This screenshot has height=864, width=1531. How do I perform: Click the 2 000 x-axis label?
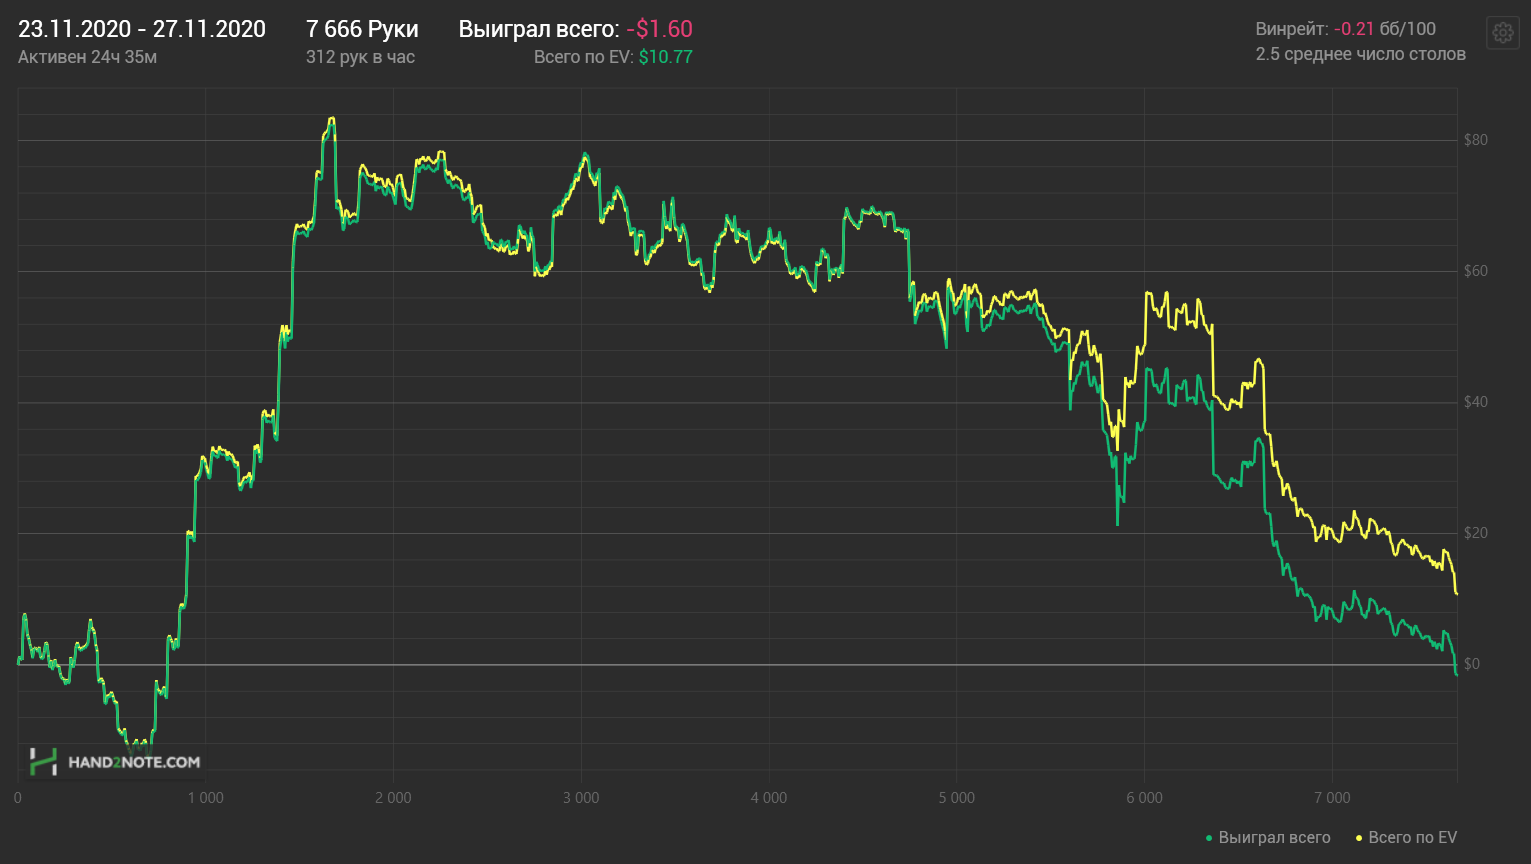tap(393, 798)
